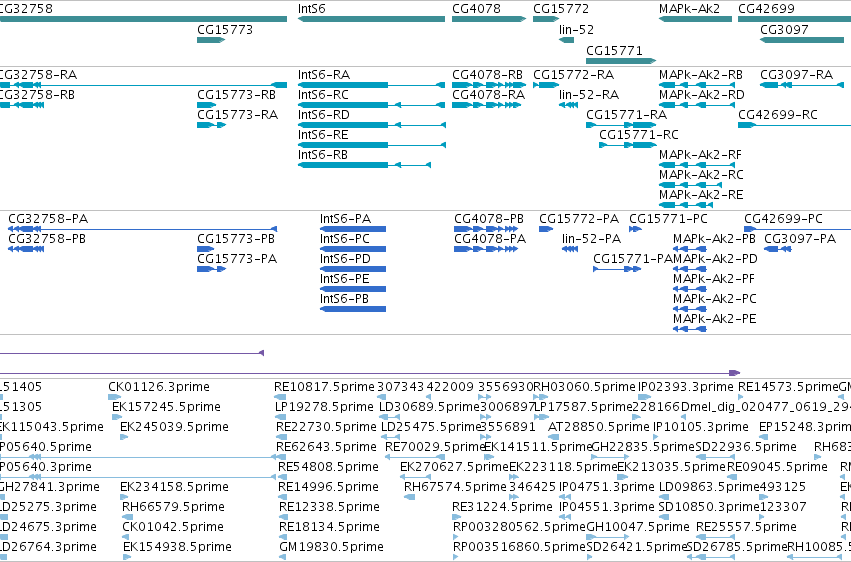Select transcript IntS6-RC
The width and height of the screenshot is (851, 562).
click(x=371, y=105)
